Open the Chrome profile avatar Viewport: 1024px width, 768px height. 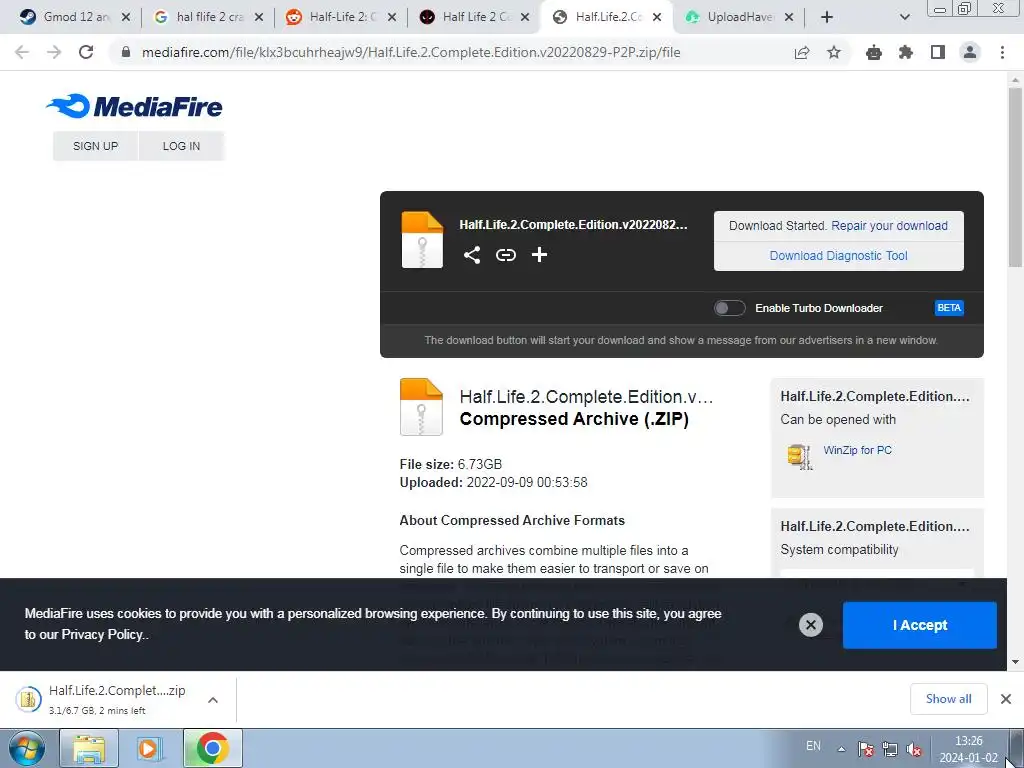[970, 52]
